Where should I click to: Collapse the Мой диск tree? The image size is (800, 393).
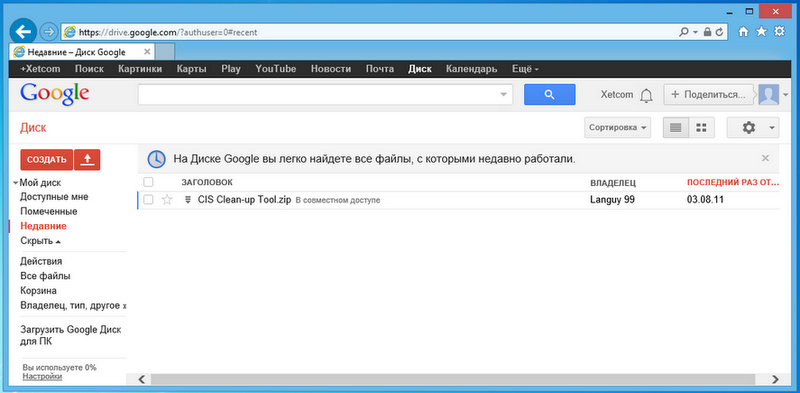click(16, 182)
